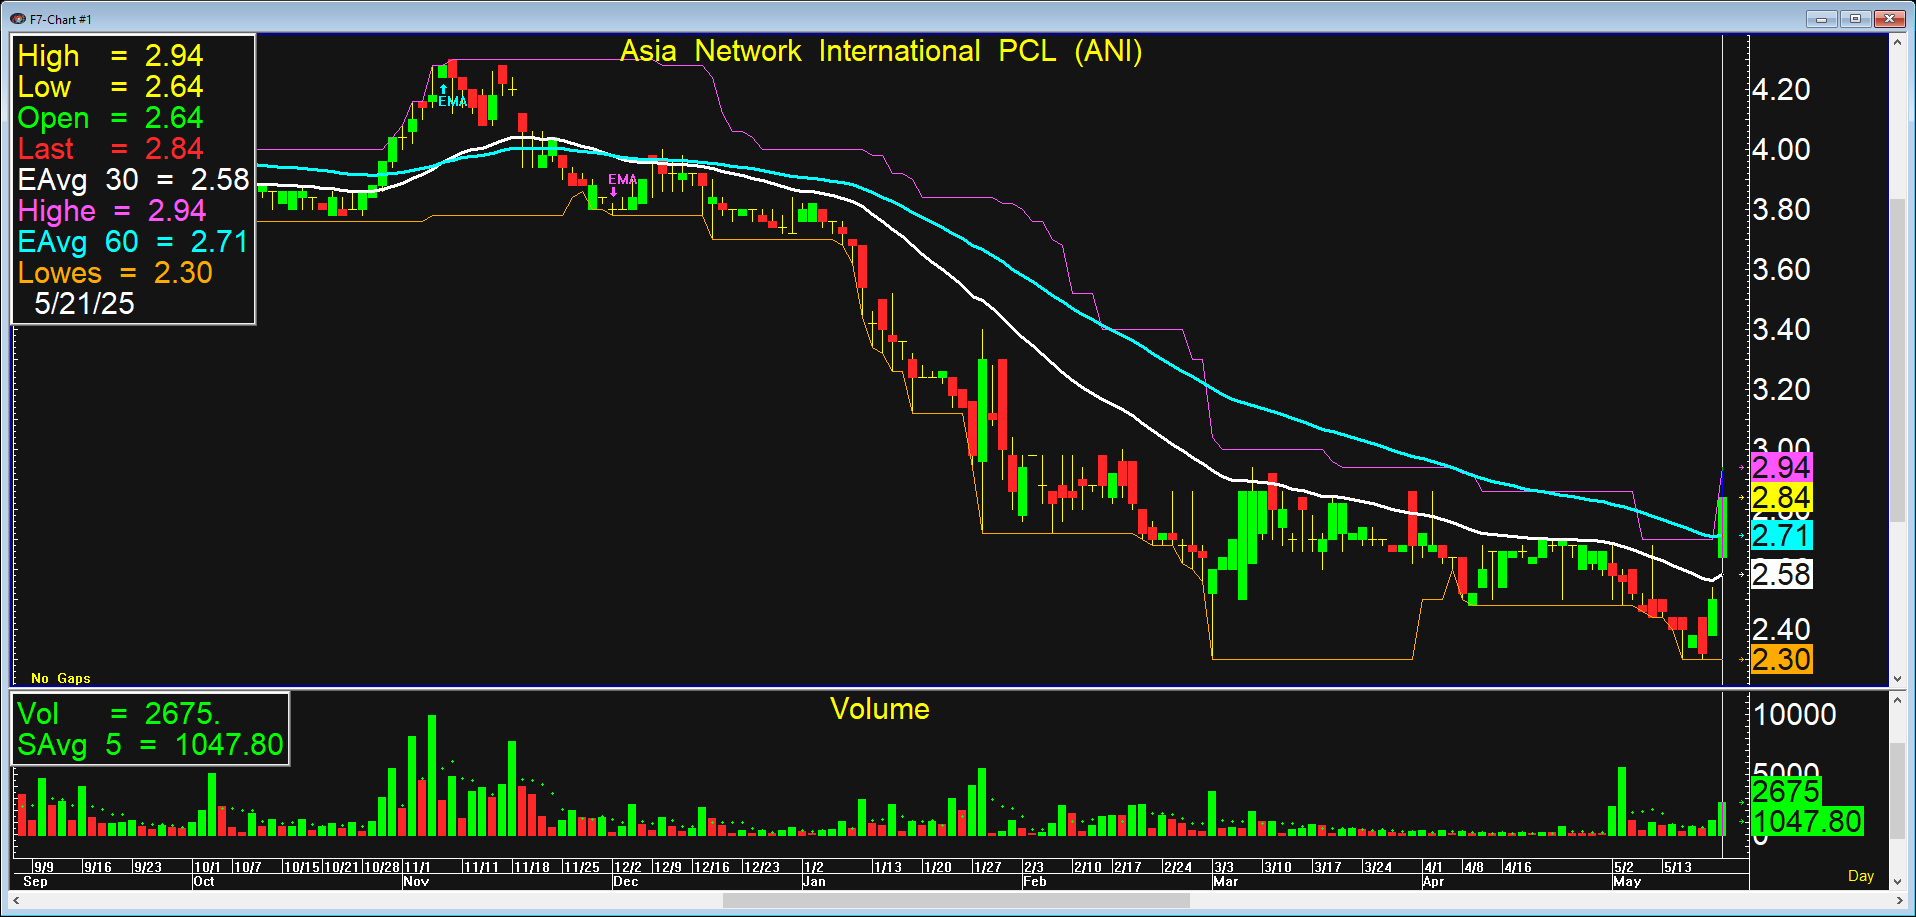The width and height of the screenshot is (1916, 917).
Task: Click the orange 2.30 price axis tag
Action: (1781, 659)
